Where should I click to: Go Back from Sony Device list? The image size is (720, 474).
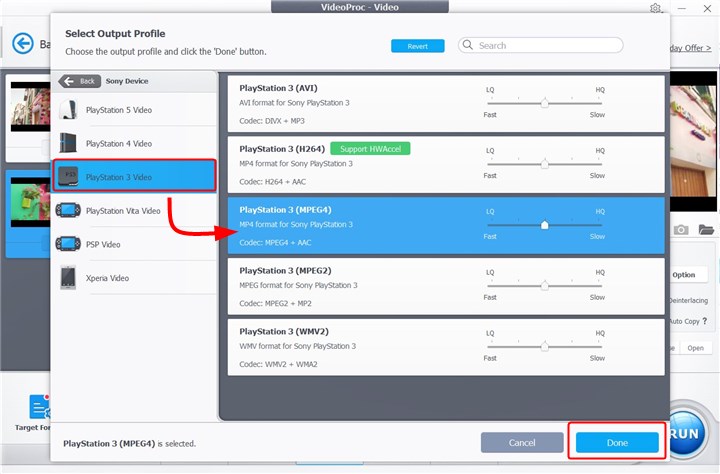pyautogui.click(x=79, y=81)
